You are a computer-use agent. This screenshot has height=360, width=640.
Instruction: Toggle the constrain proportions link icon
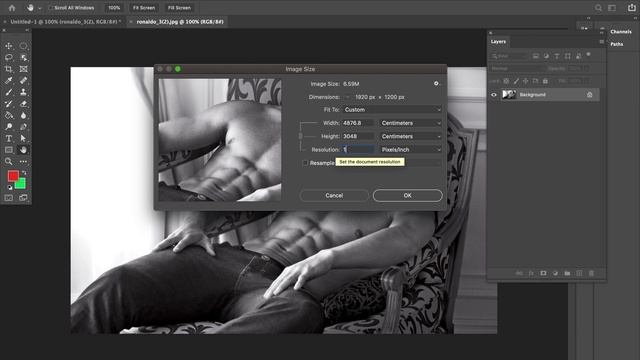click(x=301, y=136)
